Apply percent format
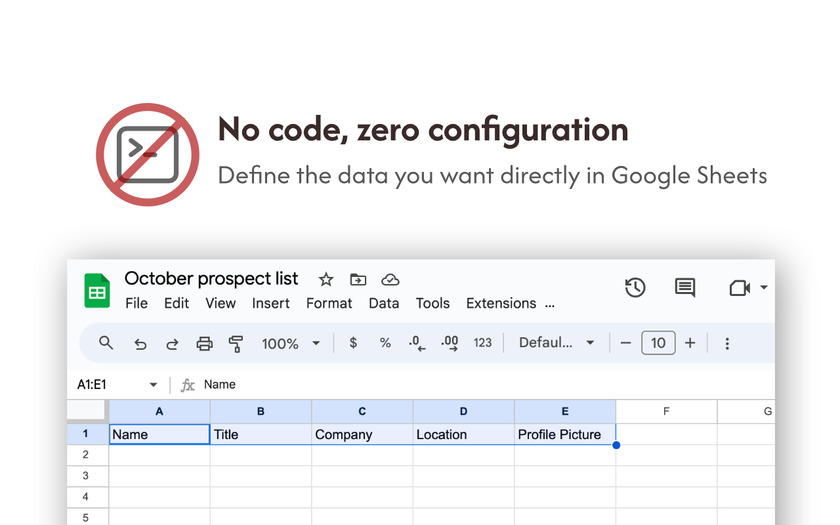The image size is (840, 525). tap(385, 343)
